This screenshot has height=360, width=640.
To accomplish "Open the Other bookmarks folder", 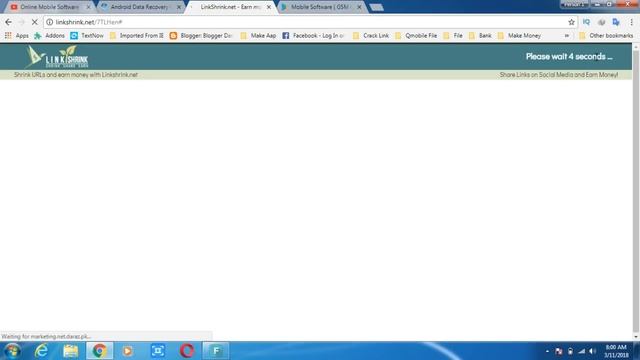I will click(x=606, y=36).
